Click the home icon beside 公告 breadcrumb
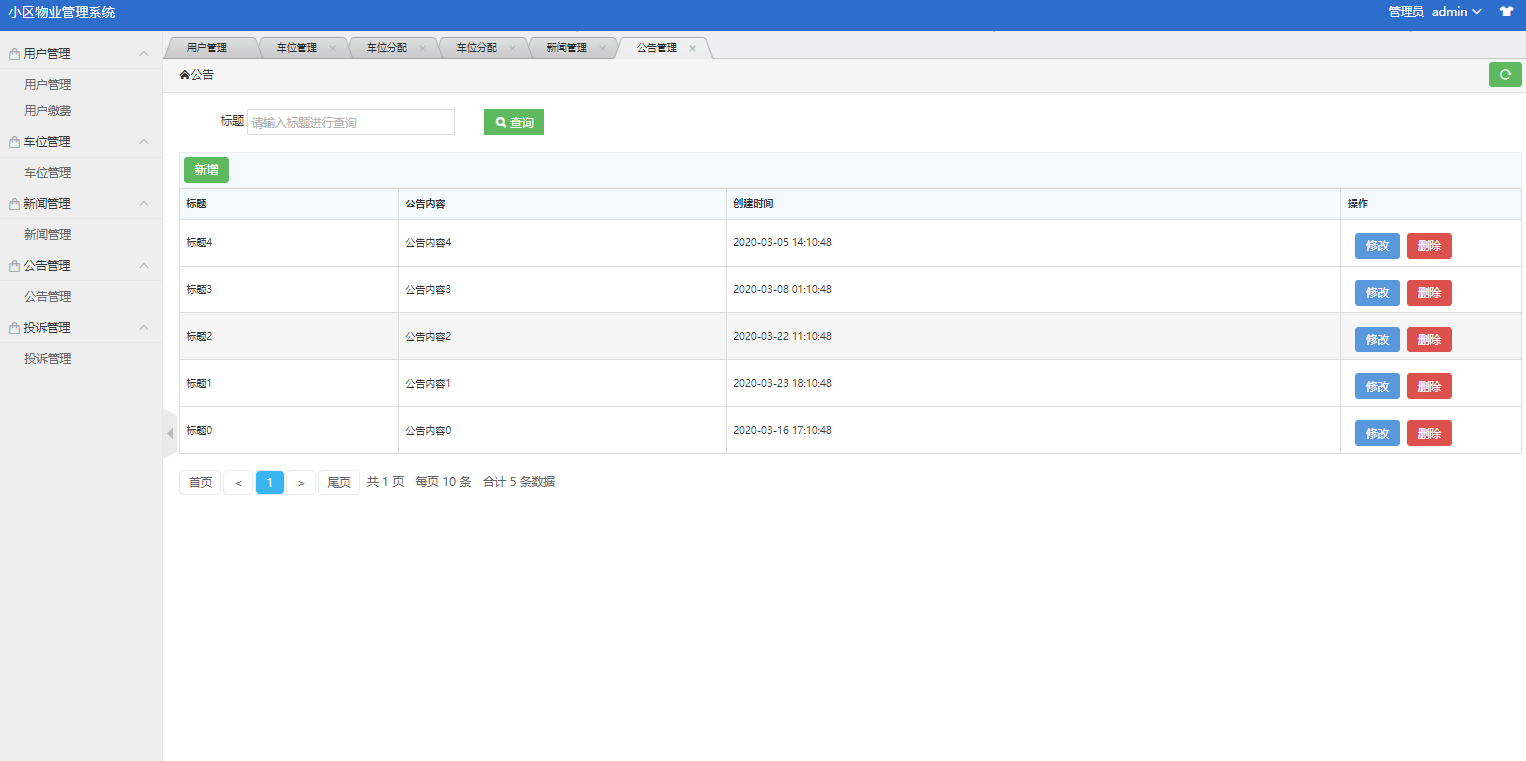The height and width of the screenshot is (761, 1526). tap(184, 74)
